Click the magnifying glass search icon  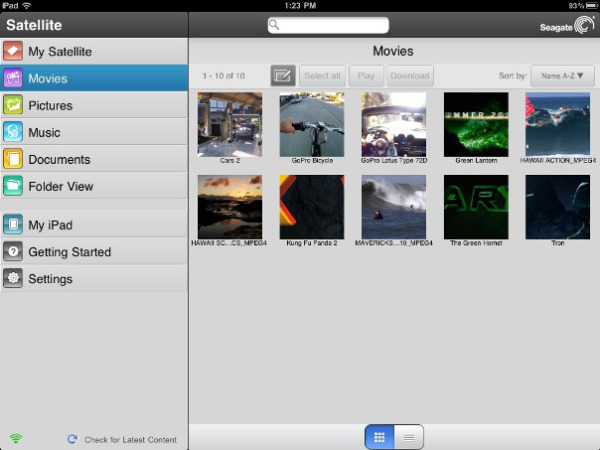[x=274, y=24]
